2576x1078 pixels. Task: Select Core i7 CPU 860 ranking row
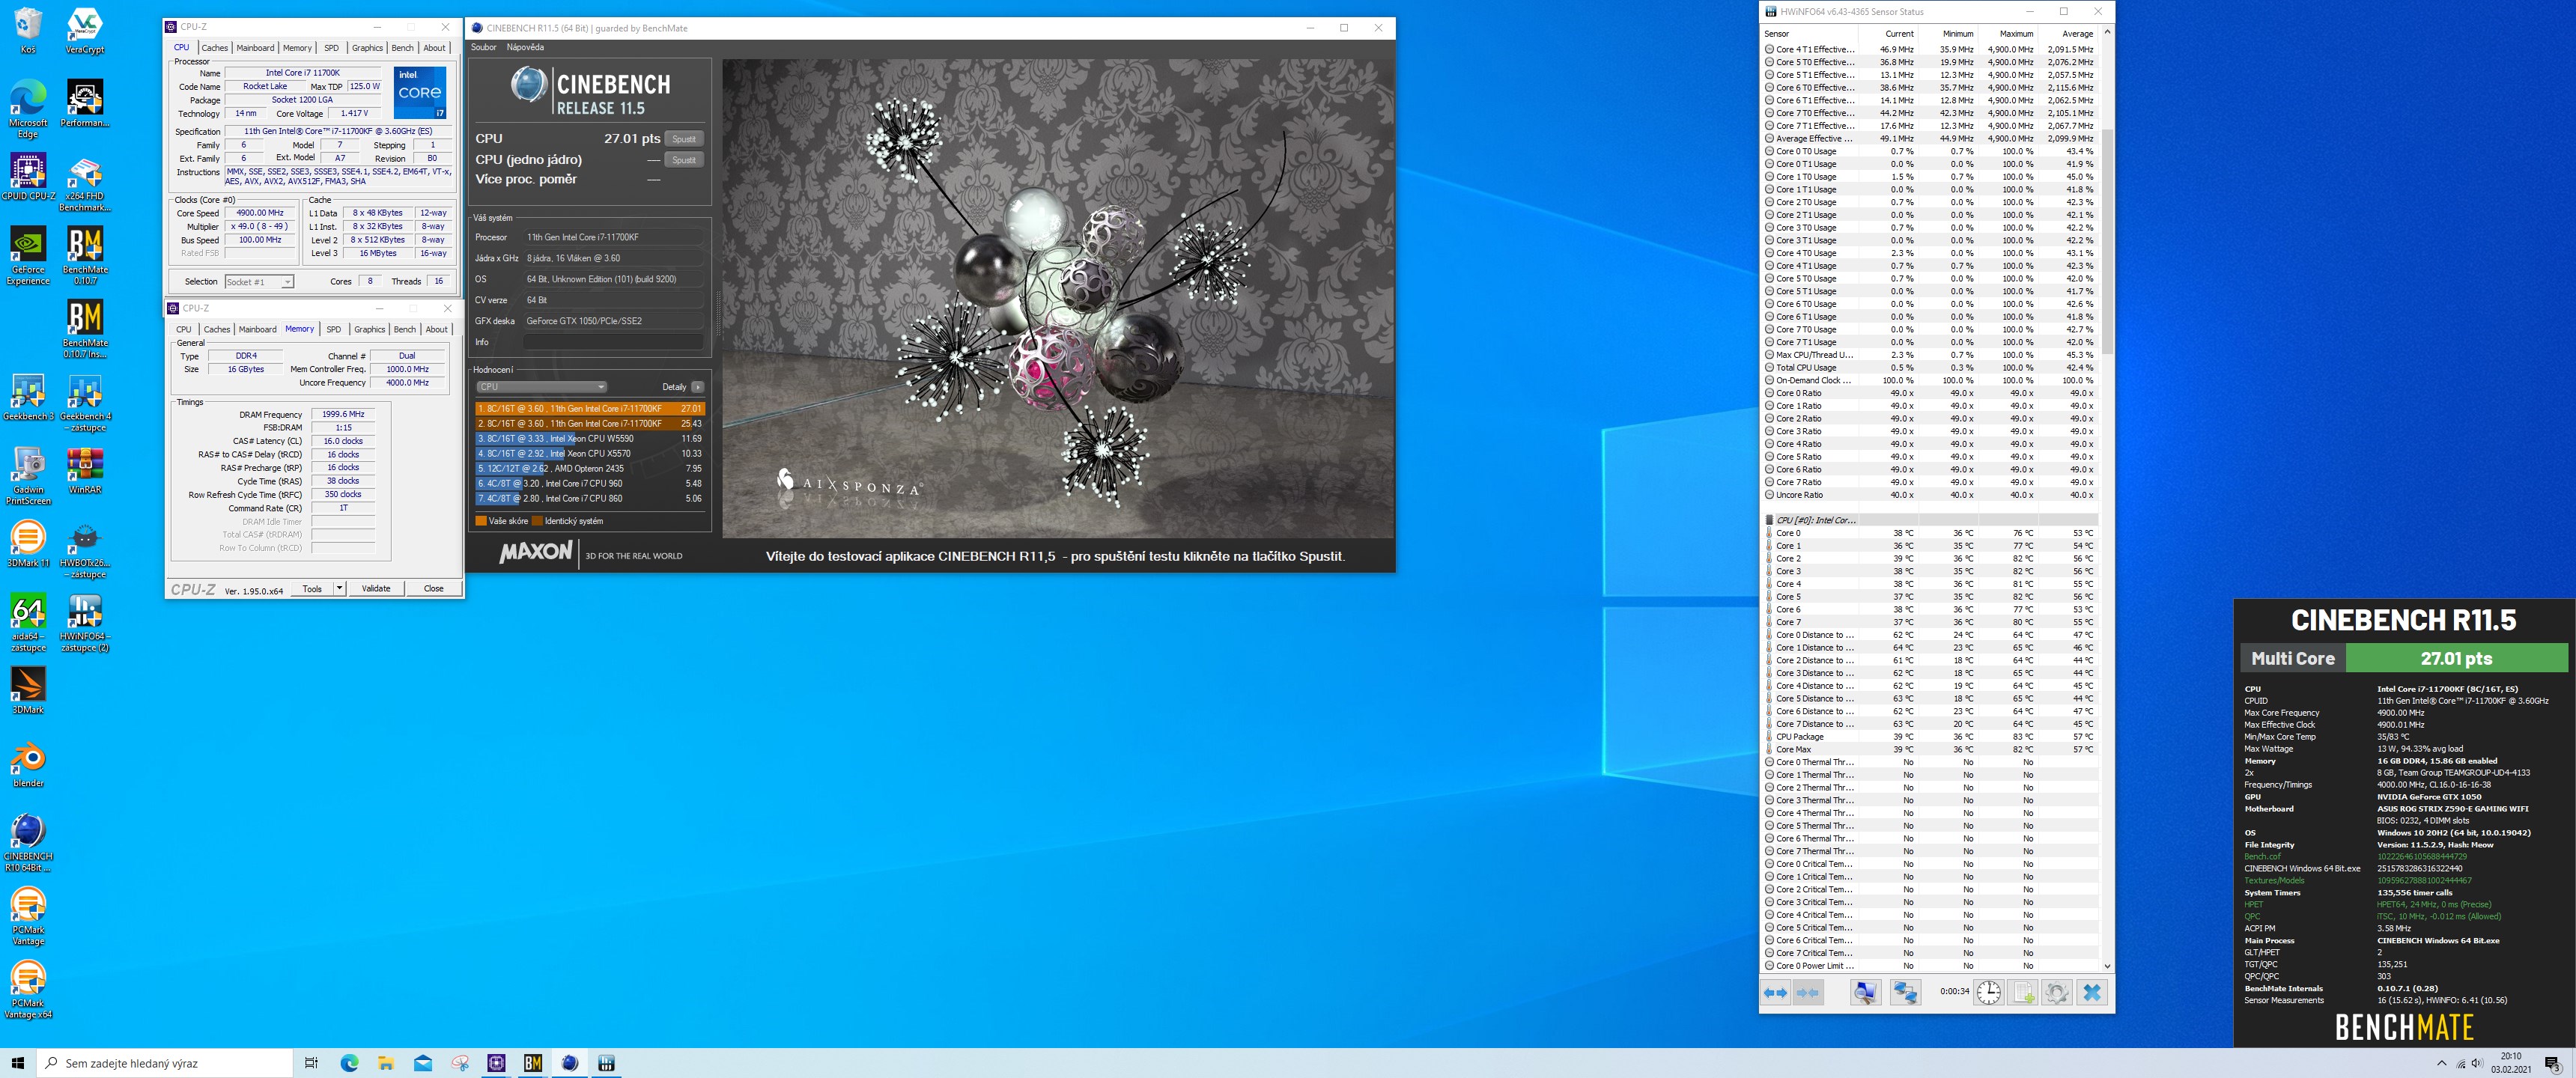tap(590, 498)
